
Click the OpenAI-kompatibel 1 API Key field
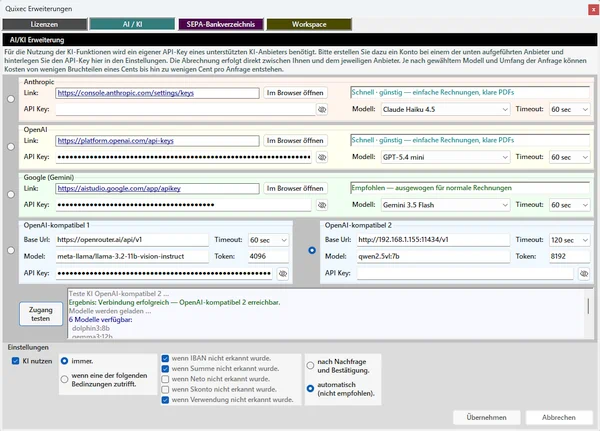(x=164, y=274)
